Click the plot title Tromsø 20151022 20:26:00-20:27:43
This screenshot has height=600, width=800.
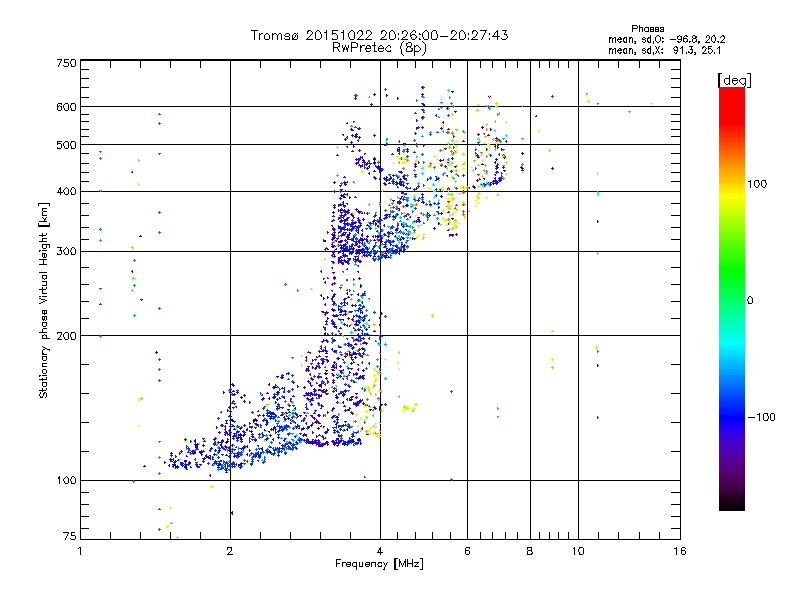[x=380, y=35]
